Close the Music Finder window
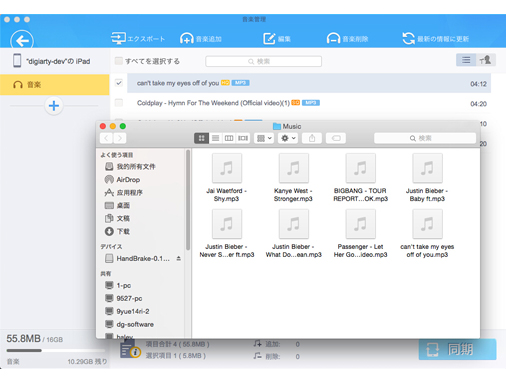Image resolution: width=506 pixels, height=377 pixels. [x=103, y=126]
